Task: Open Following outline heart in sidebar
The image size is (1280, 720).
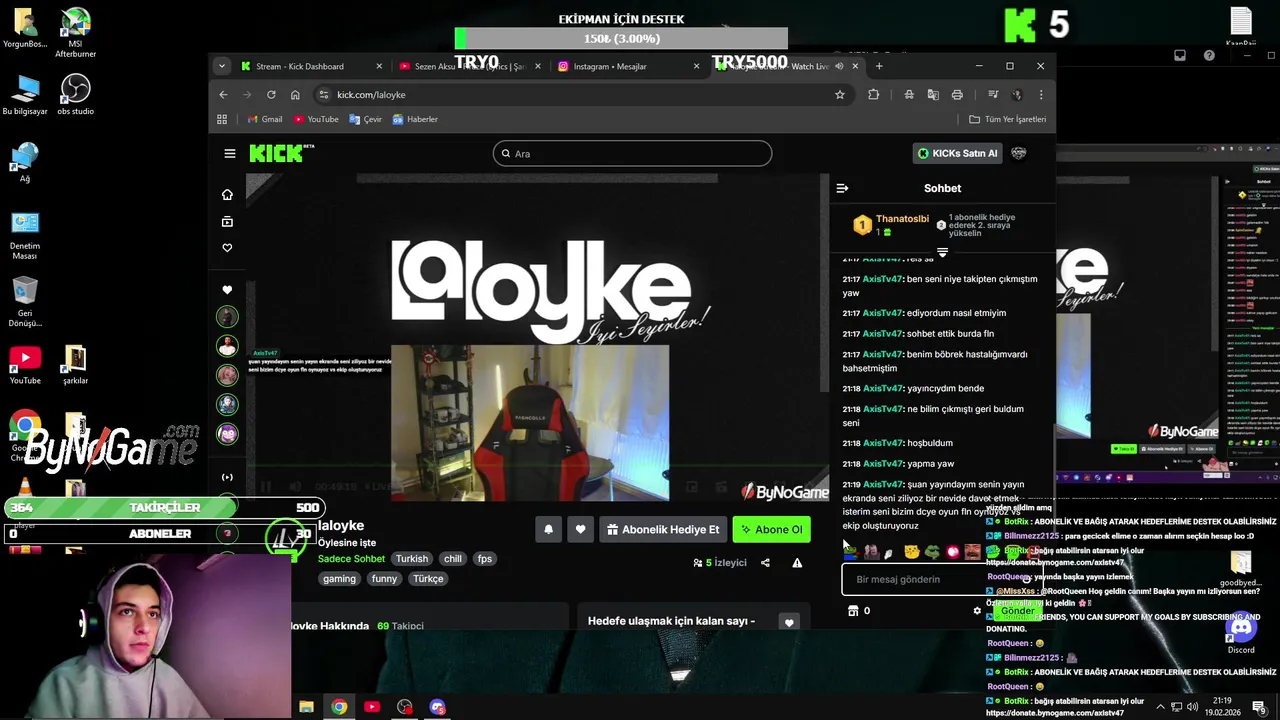Action: 227,247
